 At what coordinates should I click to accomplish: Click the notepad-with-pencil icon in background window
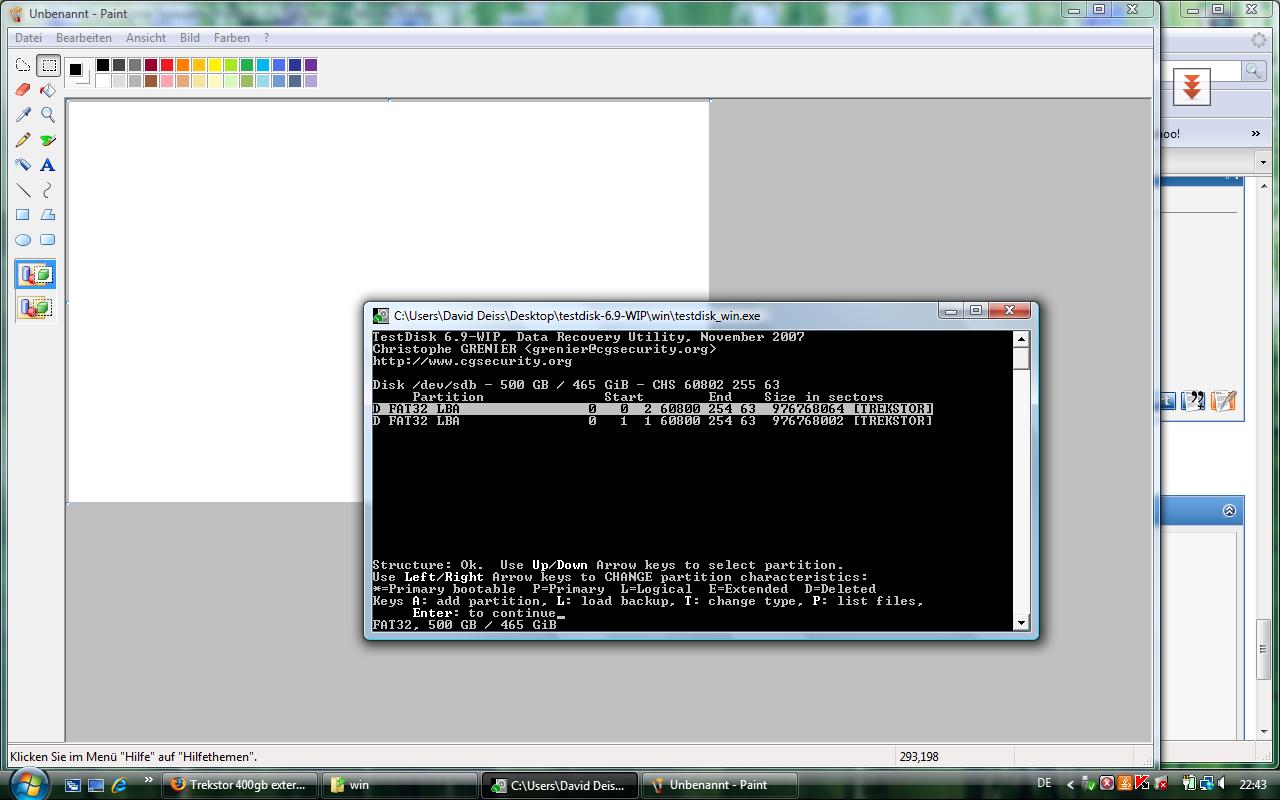point(1223,401)
